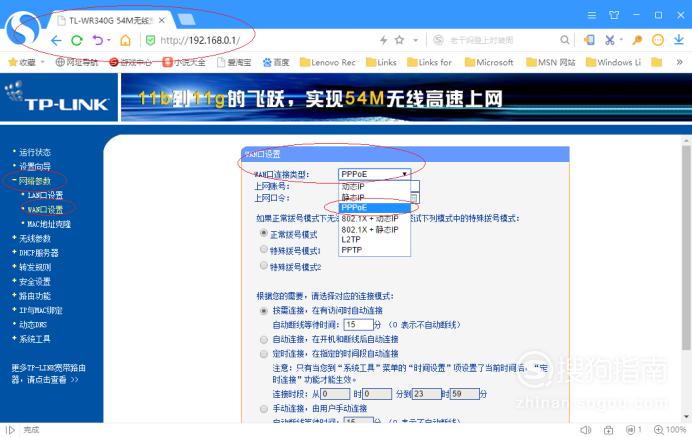Click the yellow star 收藏 favorites button

[x=22, y=62]
